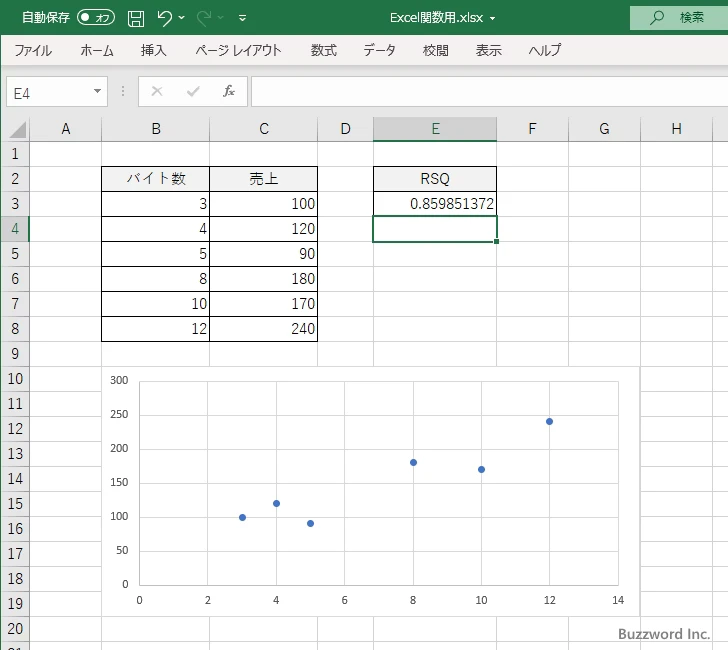
Task: Select row 9 header
Action: coord(15,354)
